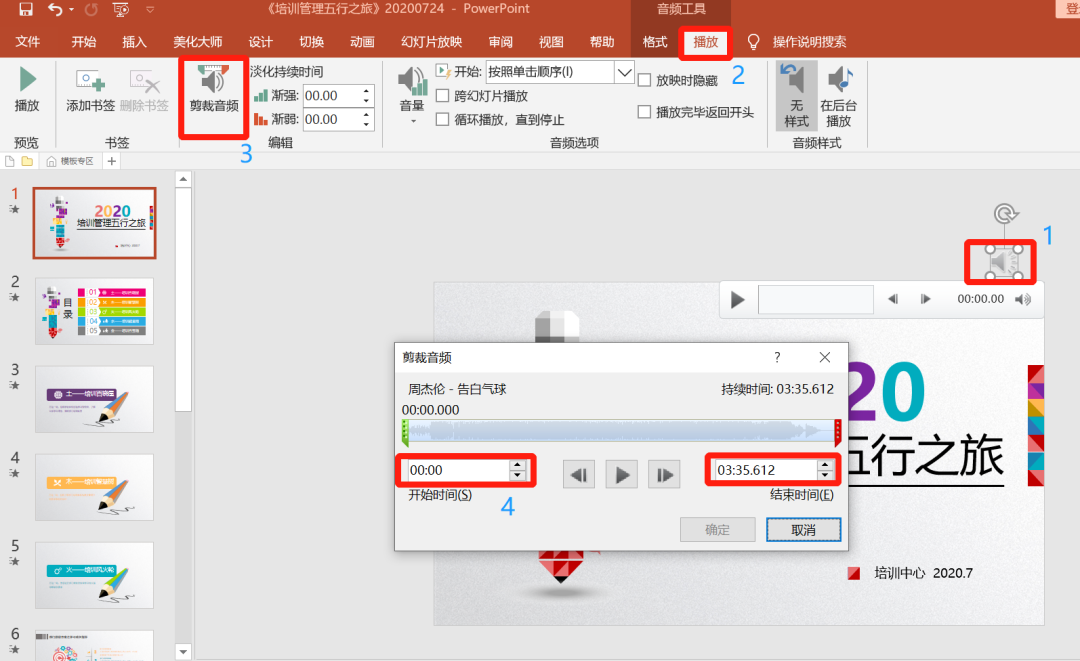The height and width of the screenshot is (661, 1080).
Task: Enable Play Across Slides checkbox
Action: point(443,96)
